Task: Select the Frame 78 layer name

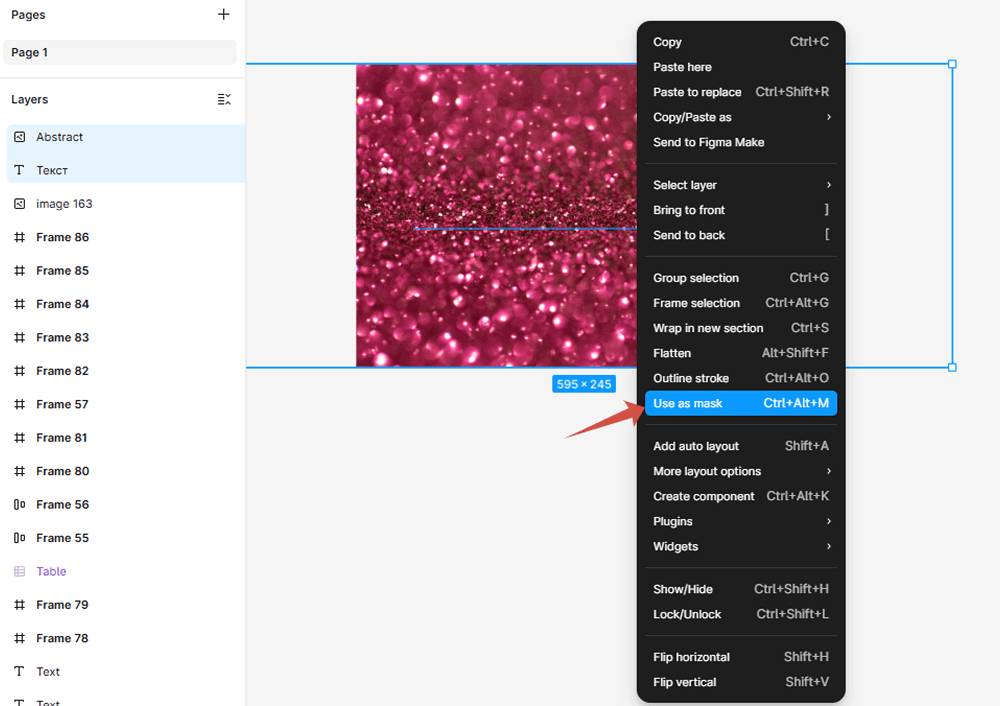Action: 62,638
